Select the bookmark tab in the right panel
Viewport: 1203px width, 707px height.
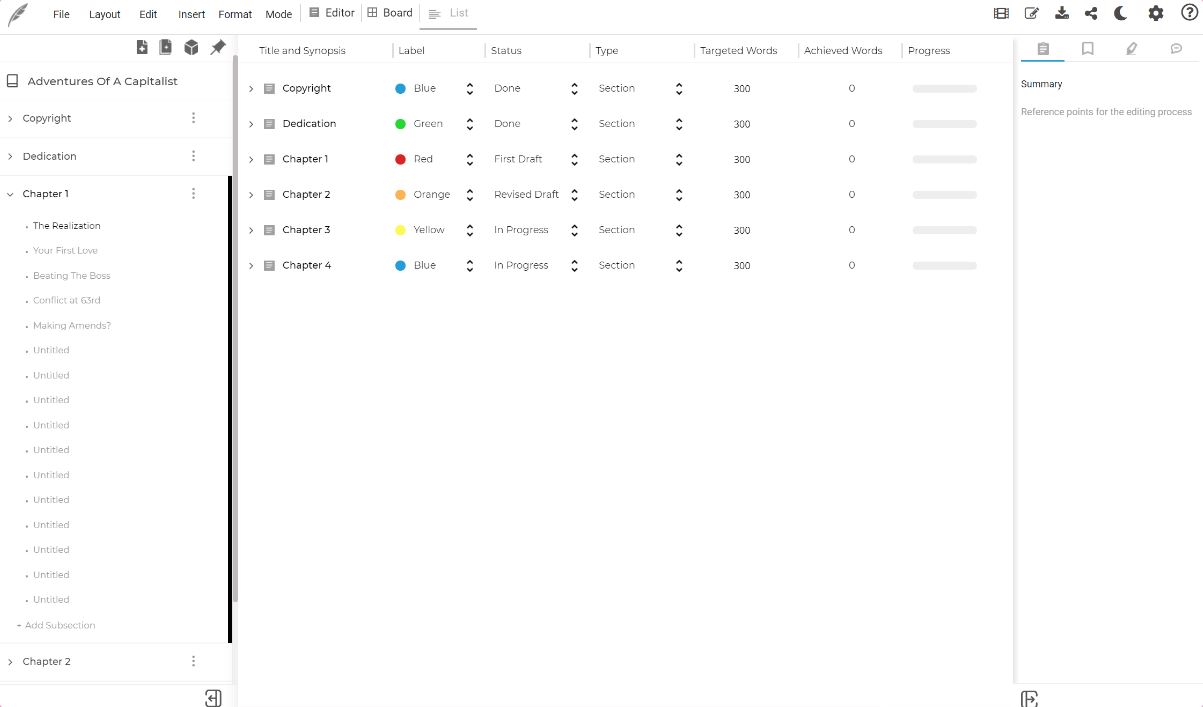[x=1087, y=48]
